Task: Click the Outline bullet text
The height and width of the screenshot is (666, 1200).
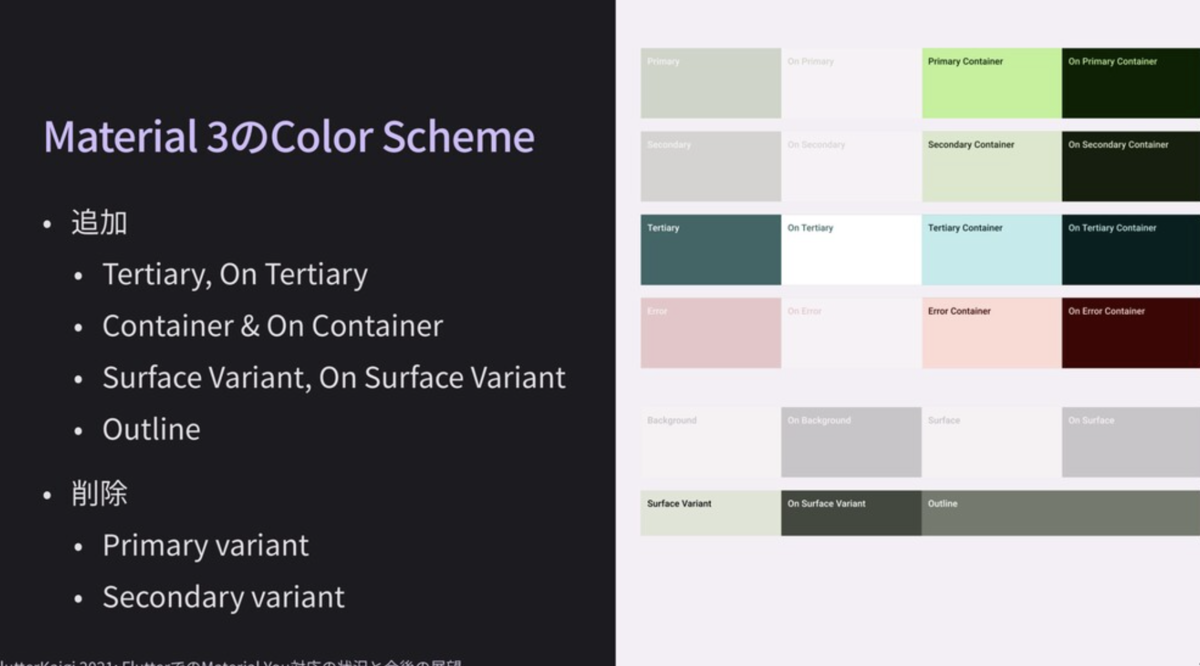Action: (151, 430)
